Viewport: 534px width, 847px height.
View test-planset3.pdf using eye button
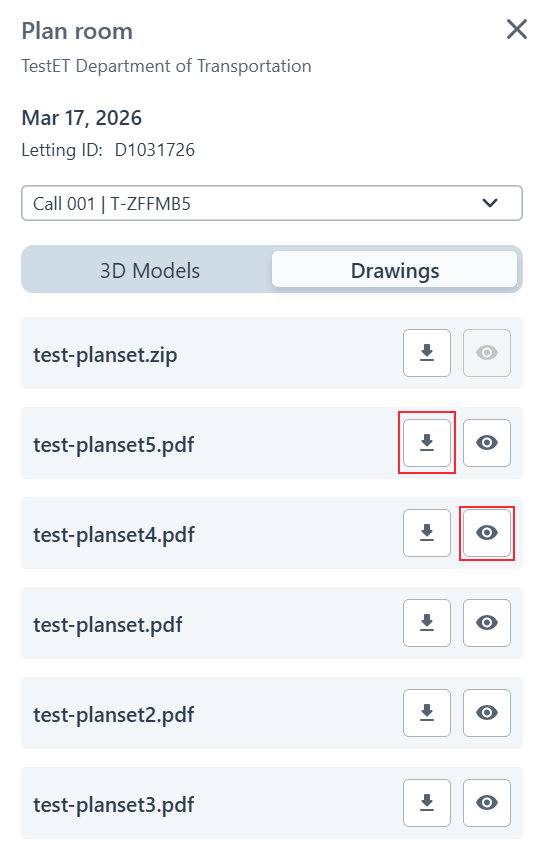pyautogui.click(x=486, y=803)
